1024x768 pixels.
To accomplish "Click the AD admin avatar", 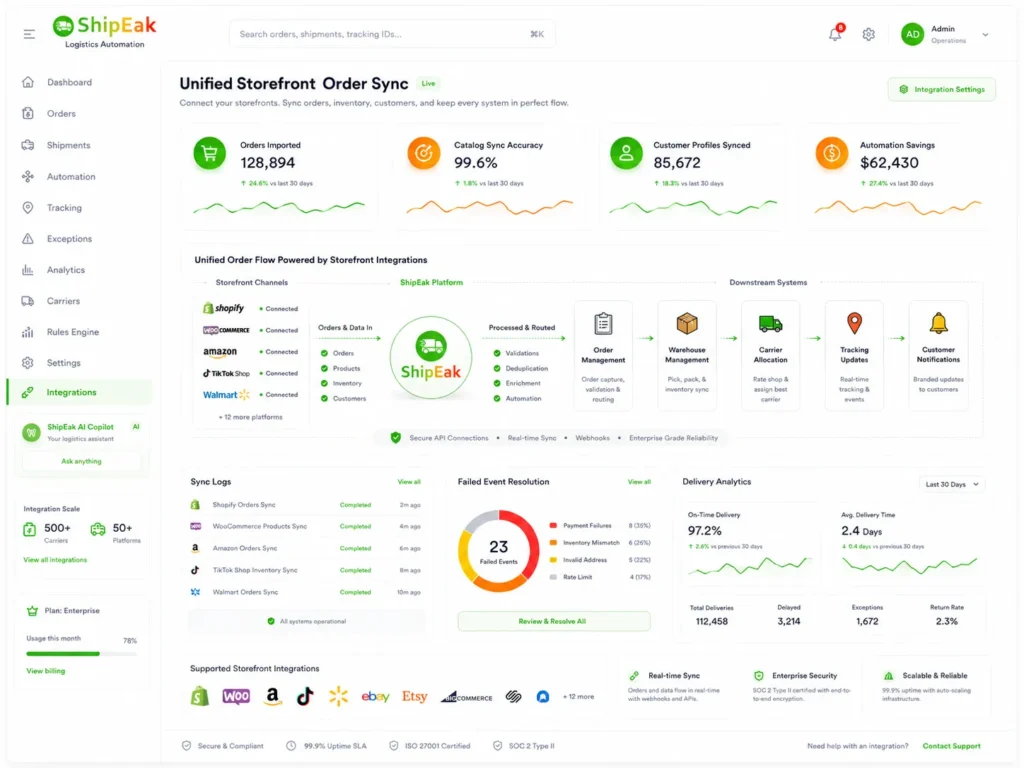I will pyautogui.click(x=912, y=34).
